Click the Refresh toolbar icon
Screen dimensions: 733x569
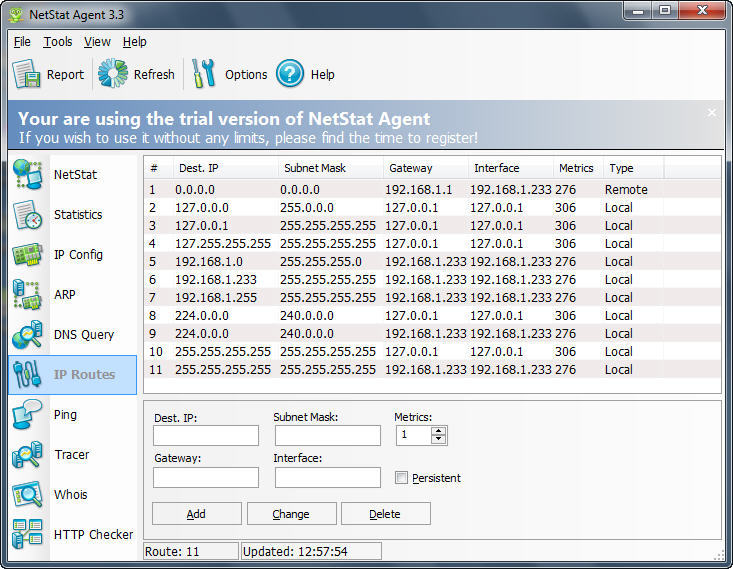[x=113, y=73]
